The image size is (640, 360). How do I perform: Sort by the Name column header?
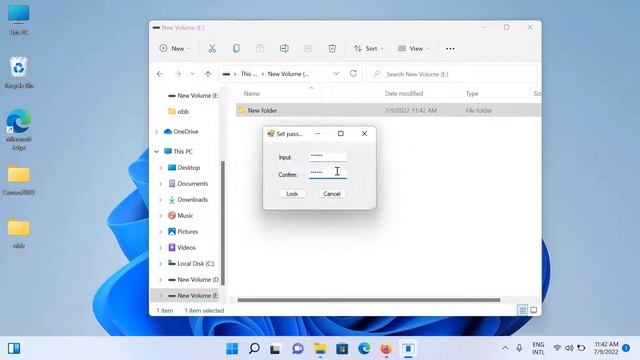point(252,93)
